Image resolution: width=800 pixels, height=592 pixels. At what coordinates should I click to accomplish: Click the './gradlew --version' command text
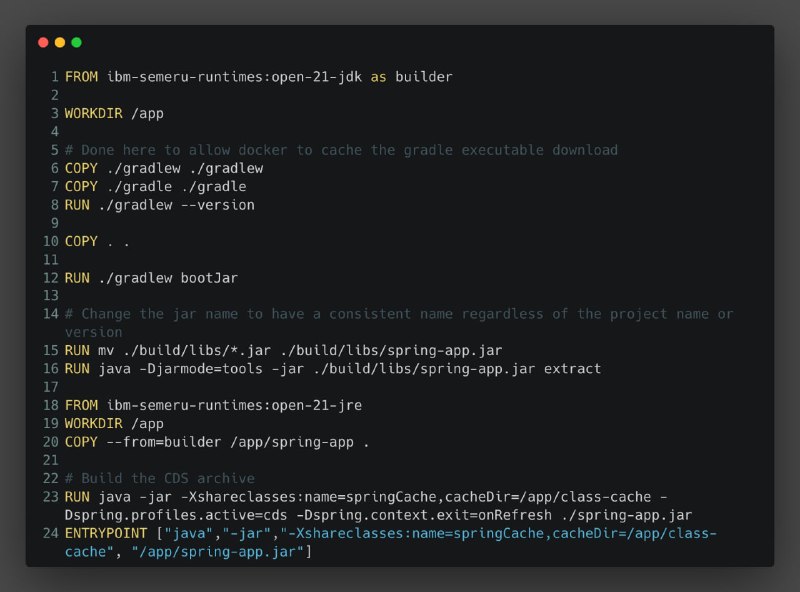point(177,205)
